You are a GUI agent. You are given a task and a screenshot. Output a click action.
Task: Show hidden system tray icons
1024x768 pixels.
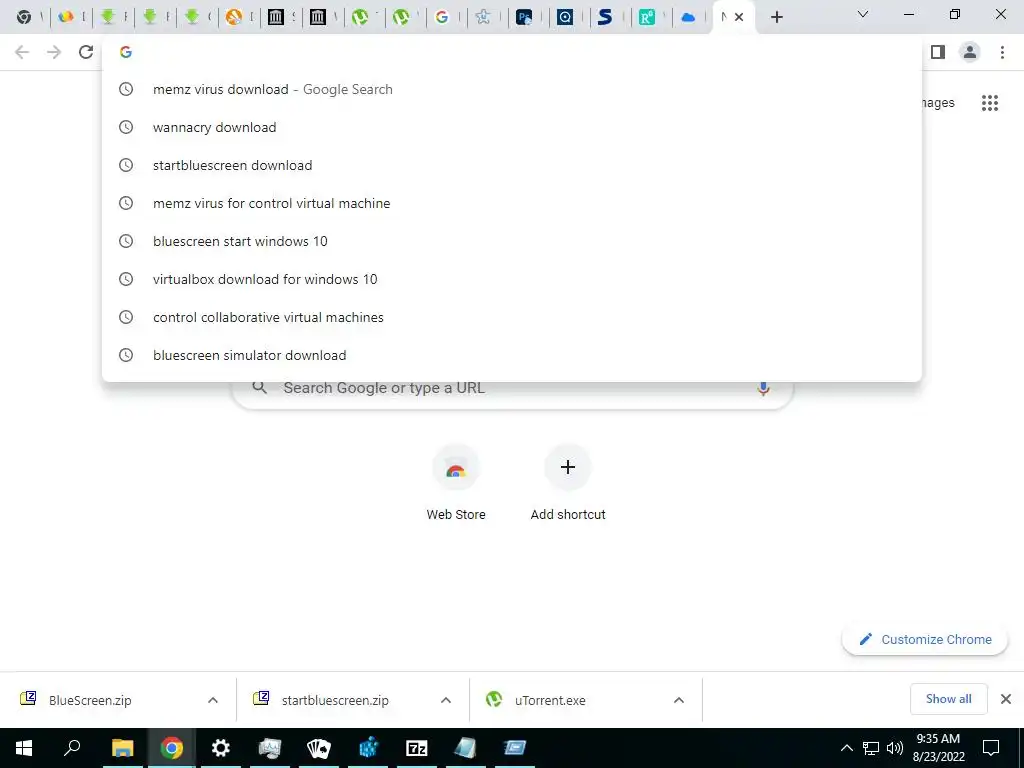[x=846, y=748]
